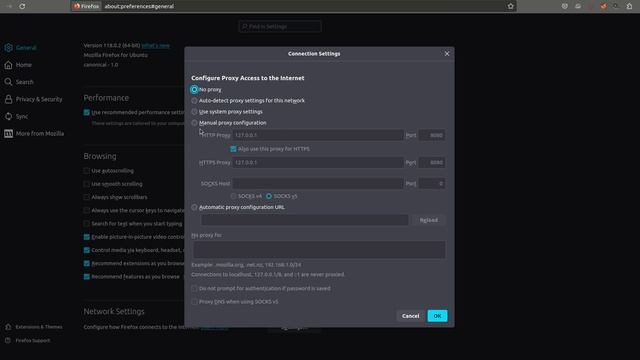
Task: Toggle Enable picture-in-picture video controls checkbox
Action: pos(87,237)
